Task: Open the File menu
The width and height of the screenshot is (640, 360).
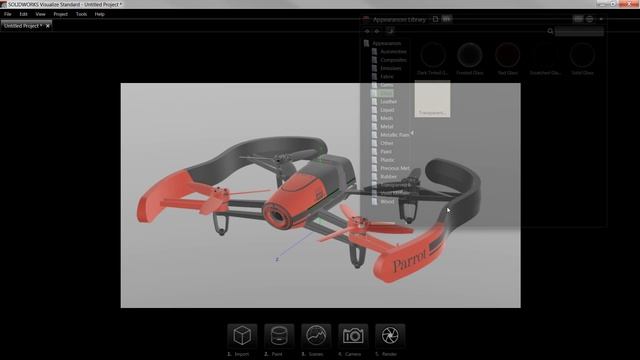Action: pos(8,14)
